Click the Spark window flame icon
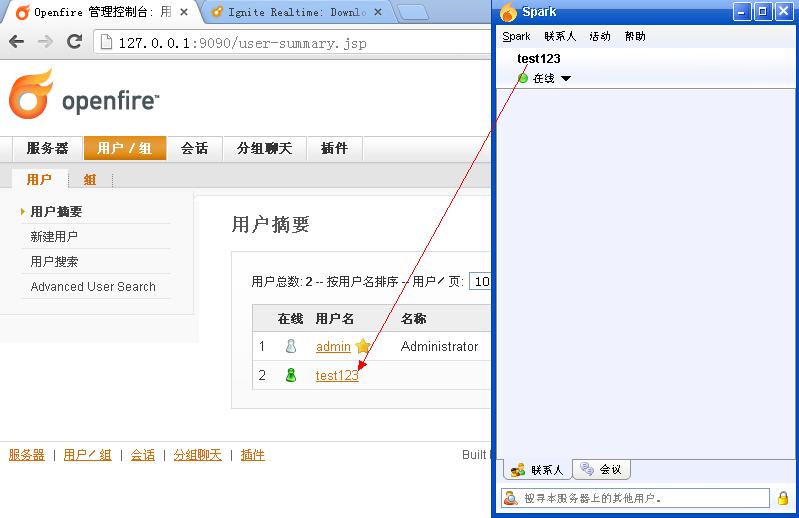The height and width of the screenshot is (518, 799). tap(508, 12)
